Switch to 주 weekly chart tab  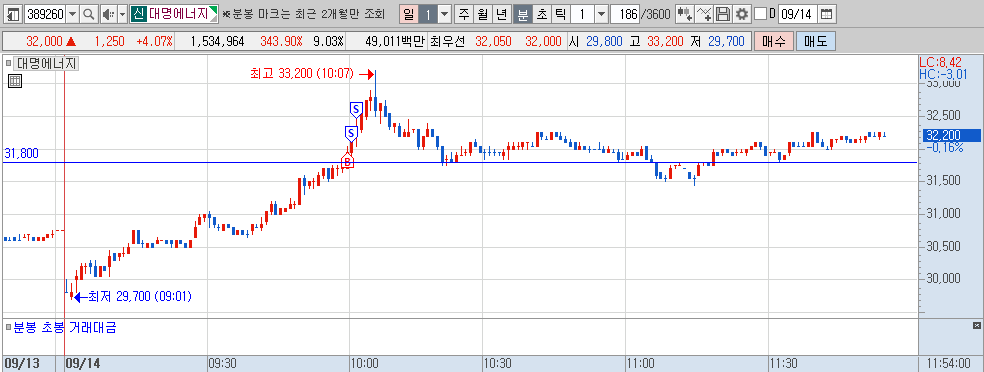pyautogui.click(x=464, y=14)
